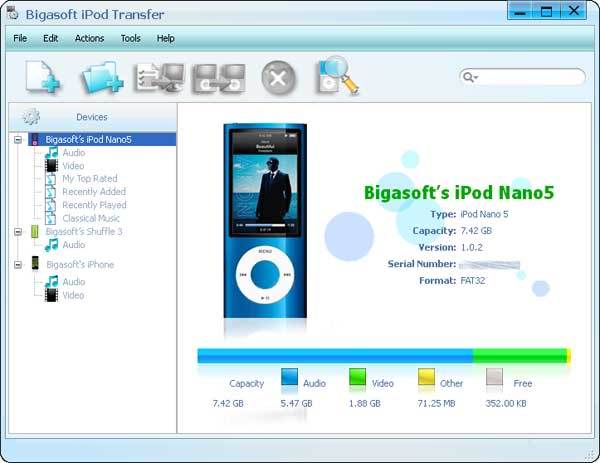
Task: Click the round Delete icon
Action: (x=278, y=78)
